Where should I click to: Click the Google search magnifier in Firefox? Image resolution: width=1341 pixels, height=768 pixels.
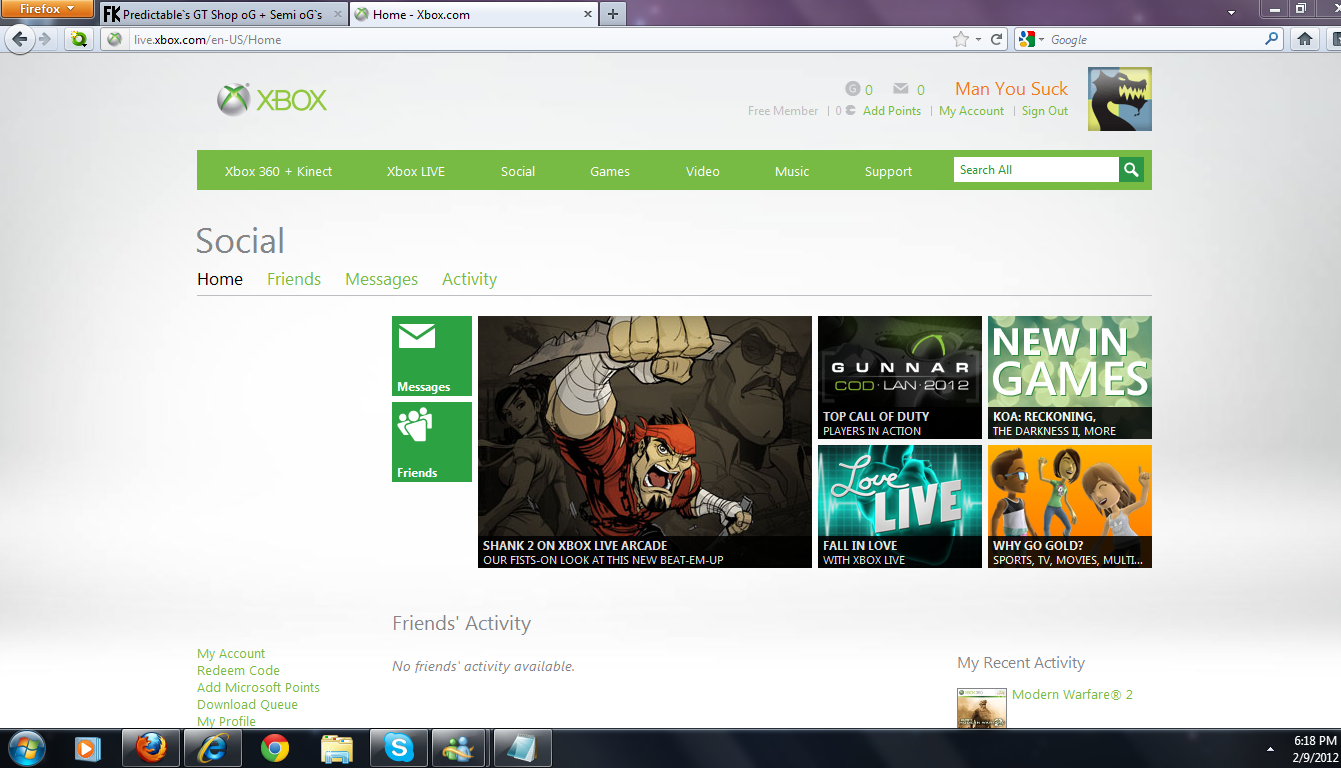[x=1272, y=39]
